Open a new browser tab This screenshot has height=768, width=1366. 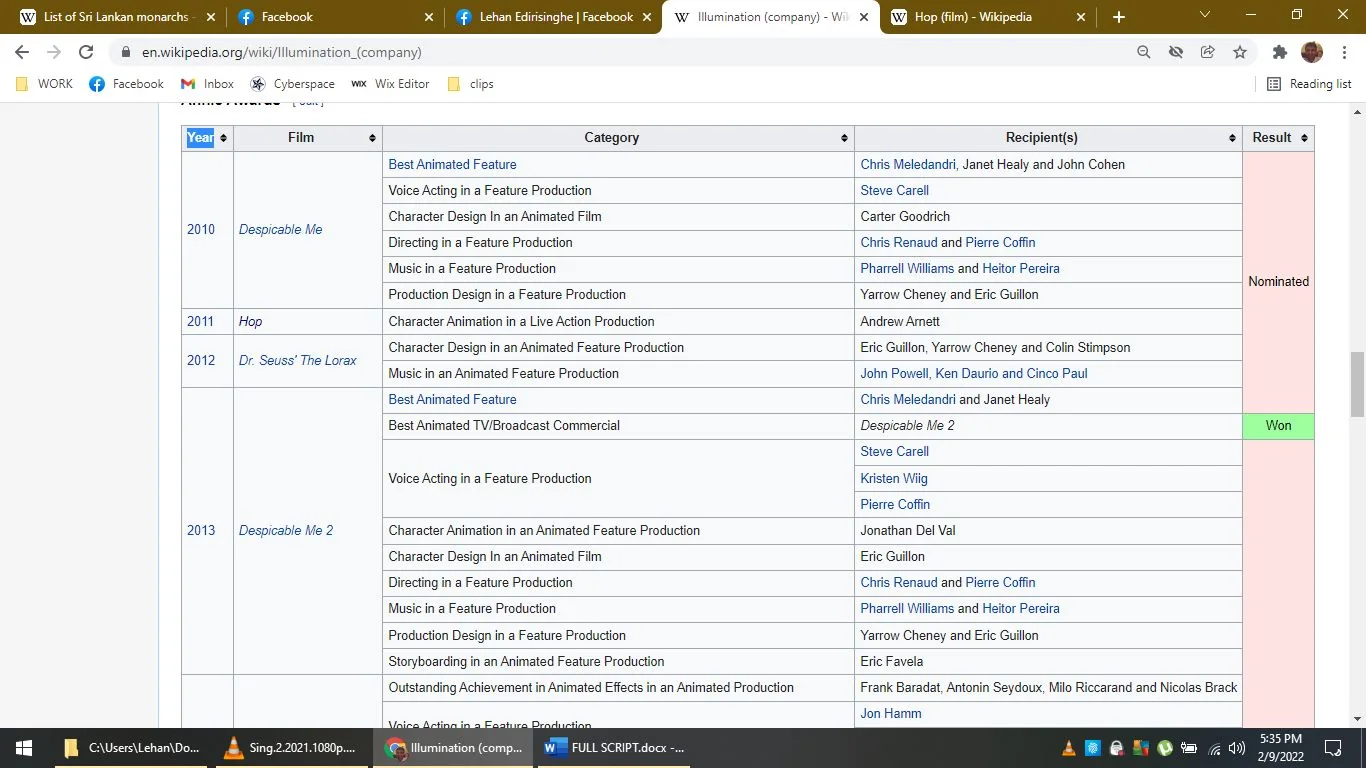[1119, 17]
